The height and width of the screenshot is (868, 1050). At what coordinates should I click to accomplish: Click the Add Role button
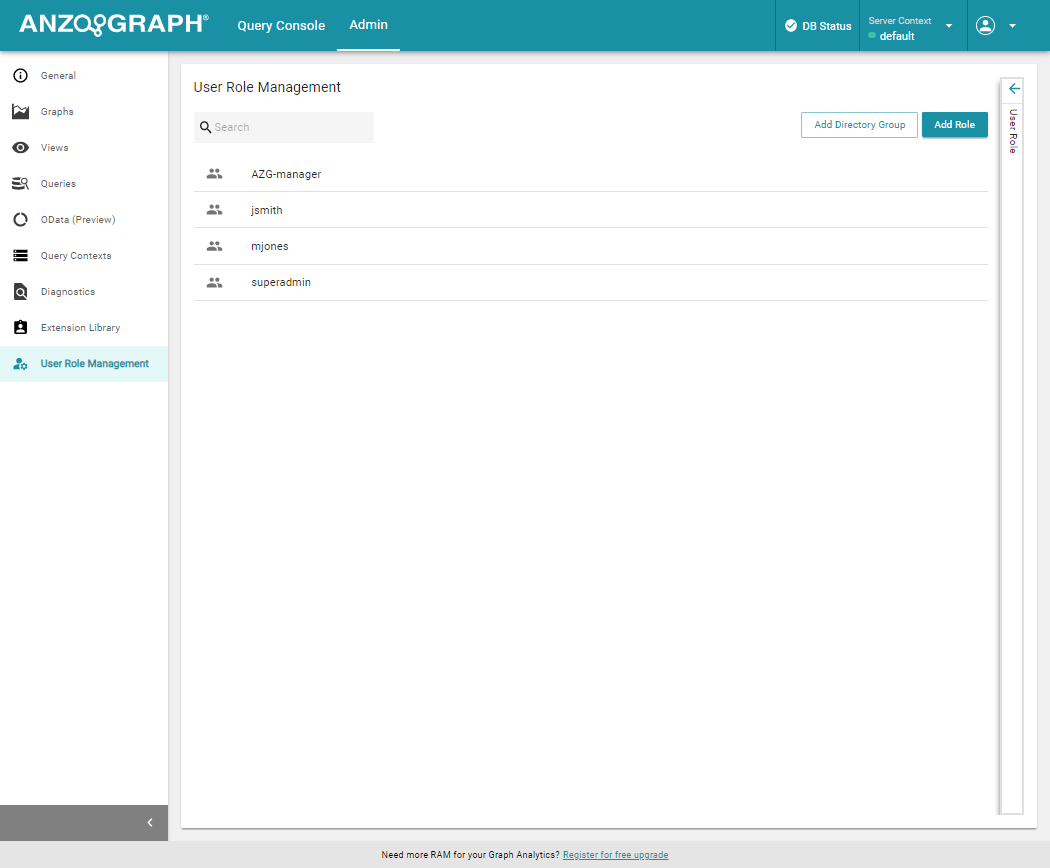coord(954,125)
